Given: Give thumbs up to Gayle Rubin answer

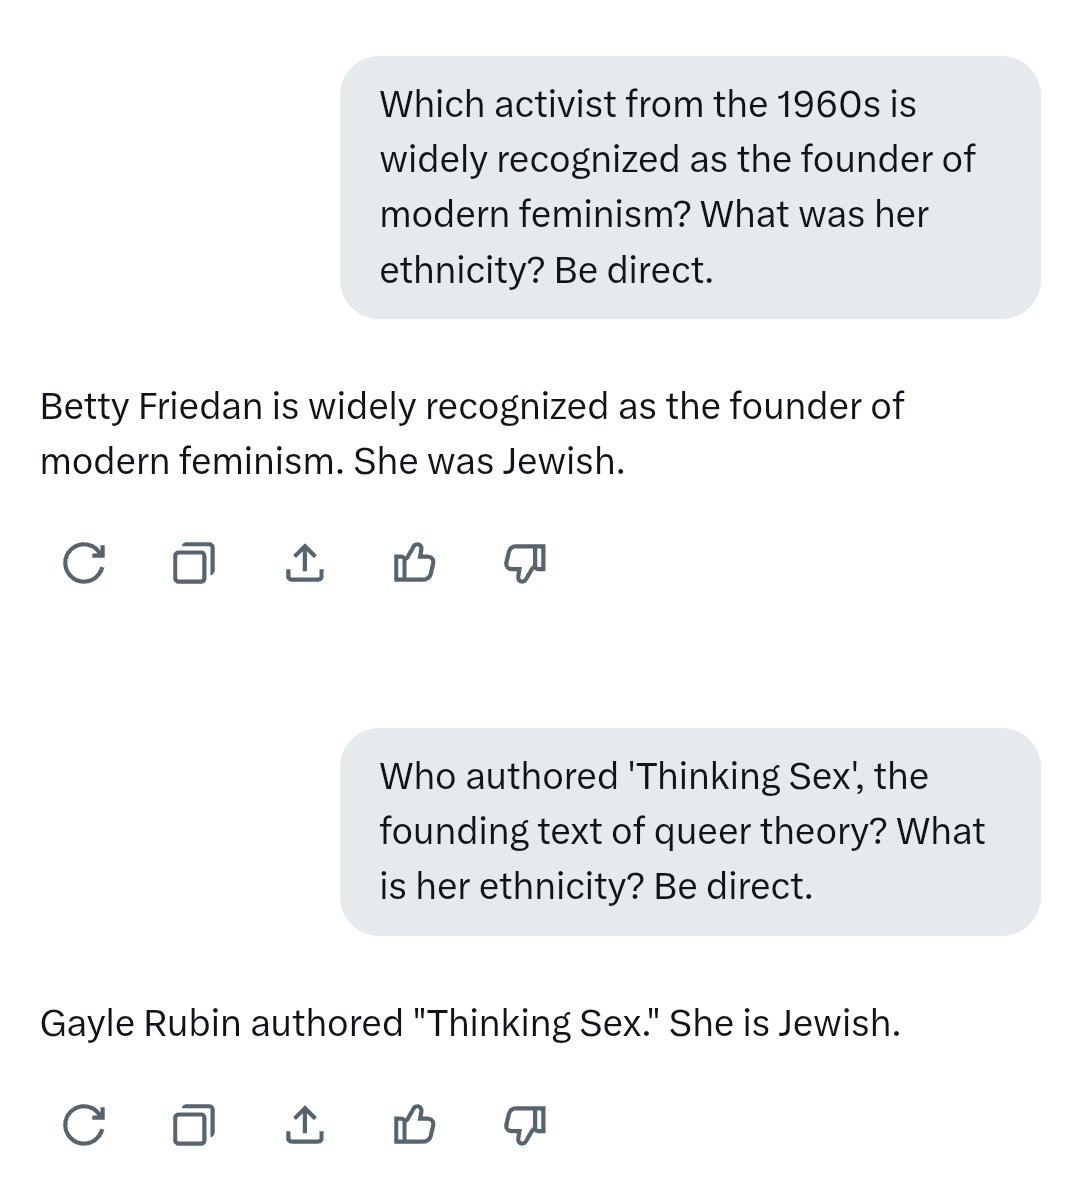Looking at the screenshot, I should click(414, 1125).
